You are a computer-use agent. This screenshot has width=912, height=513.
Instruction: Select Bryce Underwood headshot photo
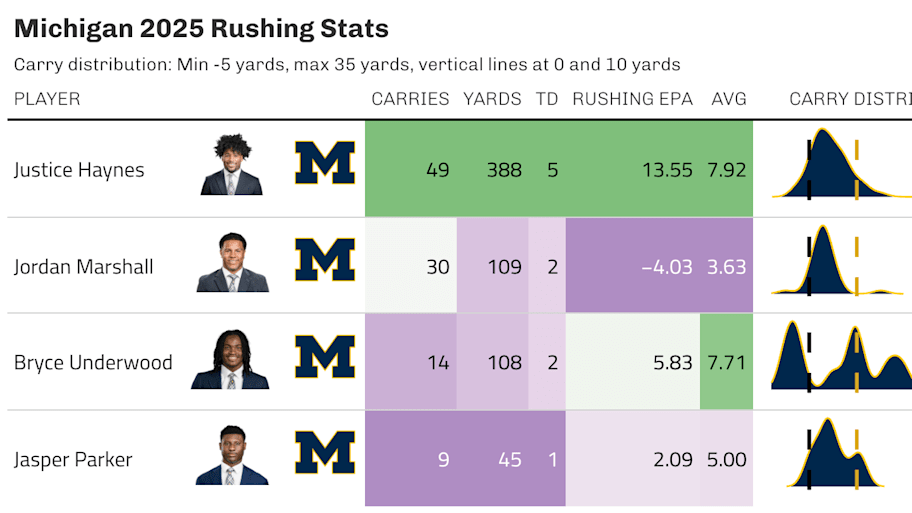[x=230, y=359]
